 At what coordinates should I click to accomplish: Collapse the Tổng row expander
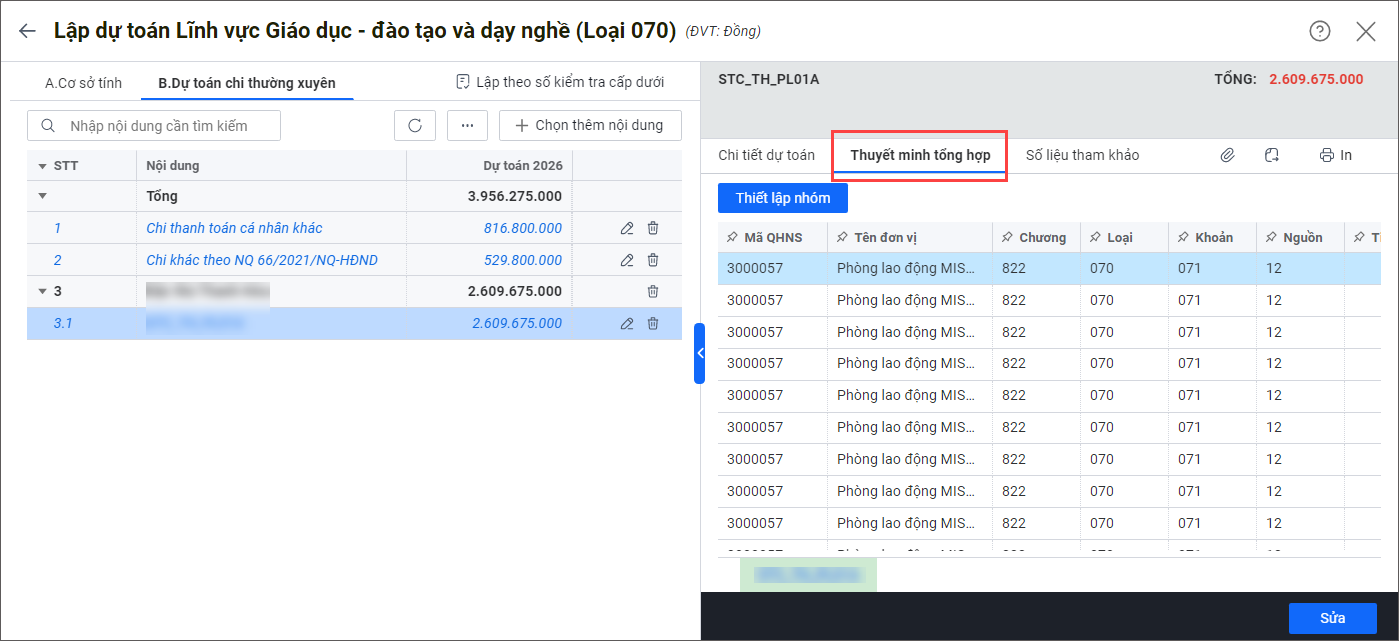pos(43,196)
